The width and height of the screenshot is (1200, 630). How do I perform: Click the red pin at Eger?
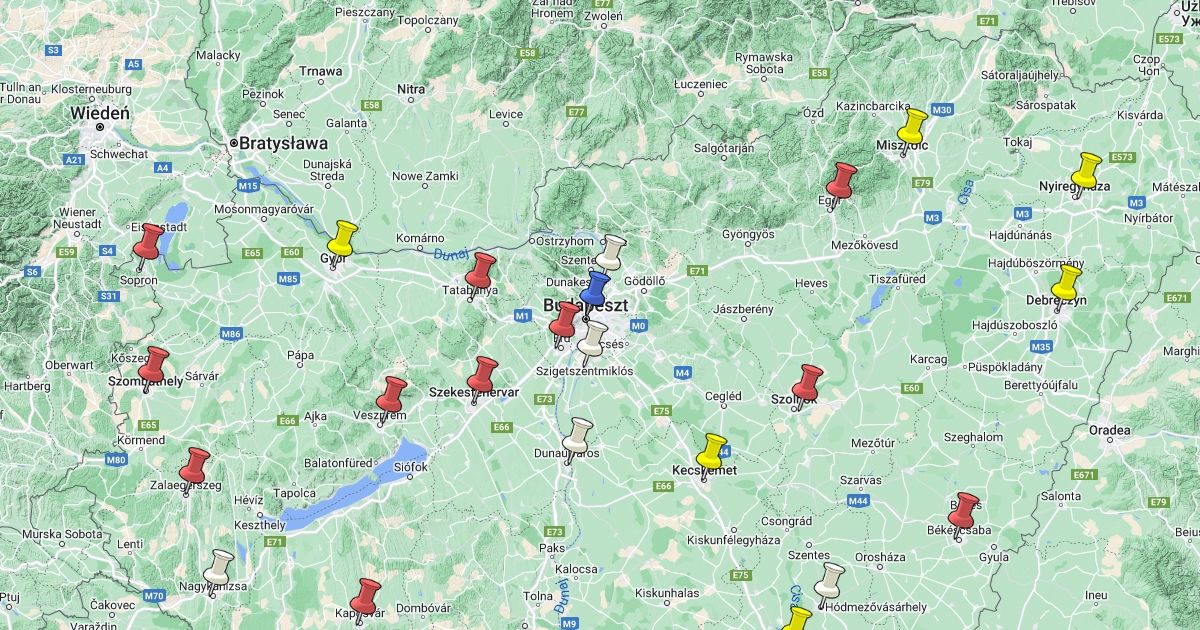click(x=842, y=181)
